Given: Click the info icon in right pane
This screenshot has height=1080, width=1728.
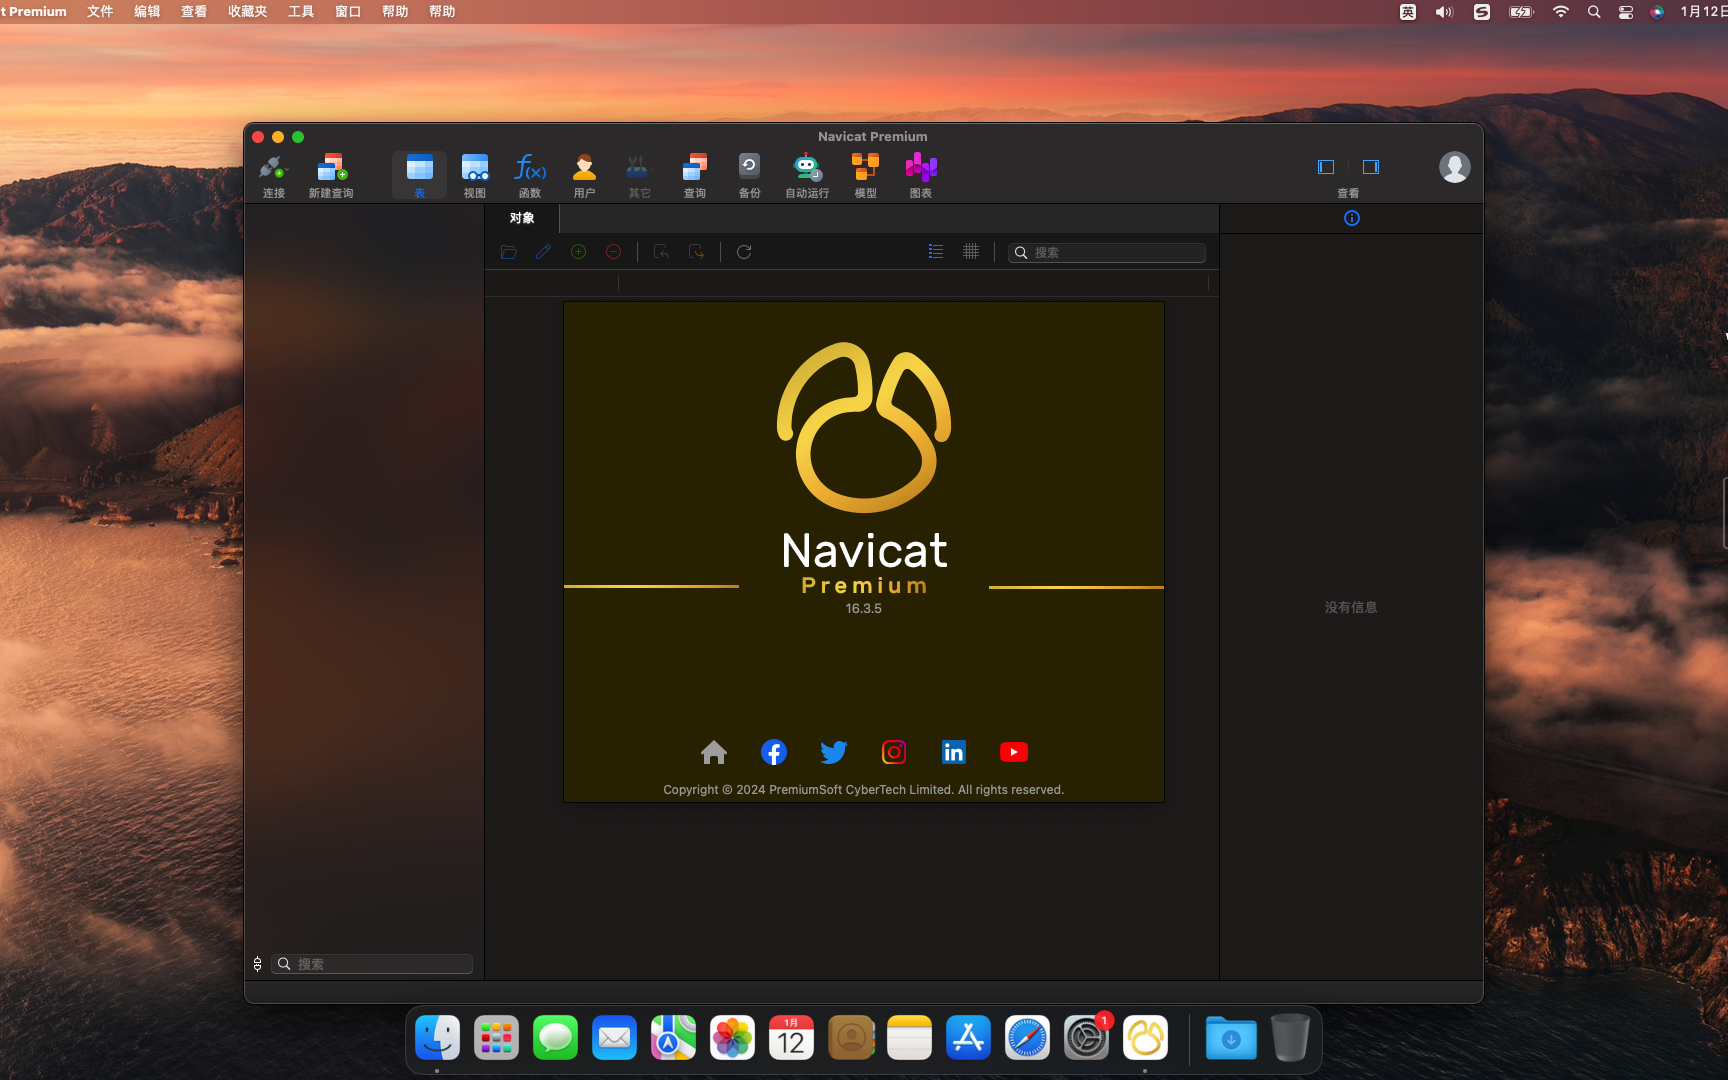Looking at the screenshot, I should click(x=1352, y=218).
